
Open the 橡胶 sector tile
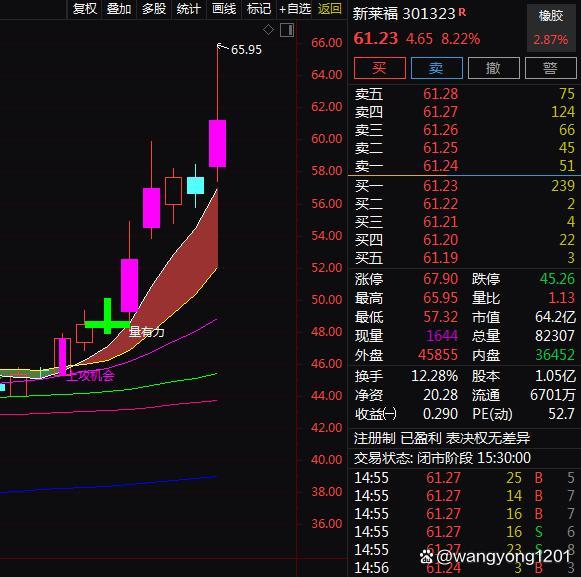(x=551, y=27)
